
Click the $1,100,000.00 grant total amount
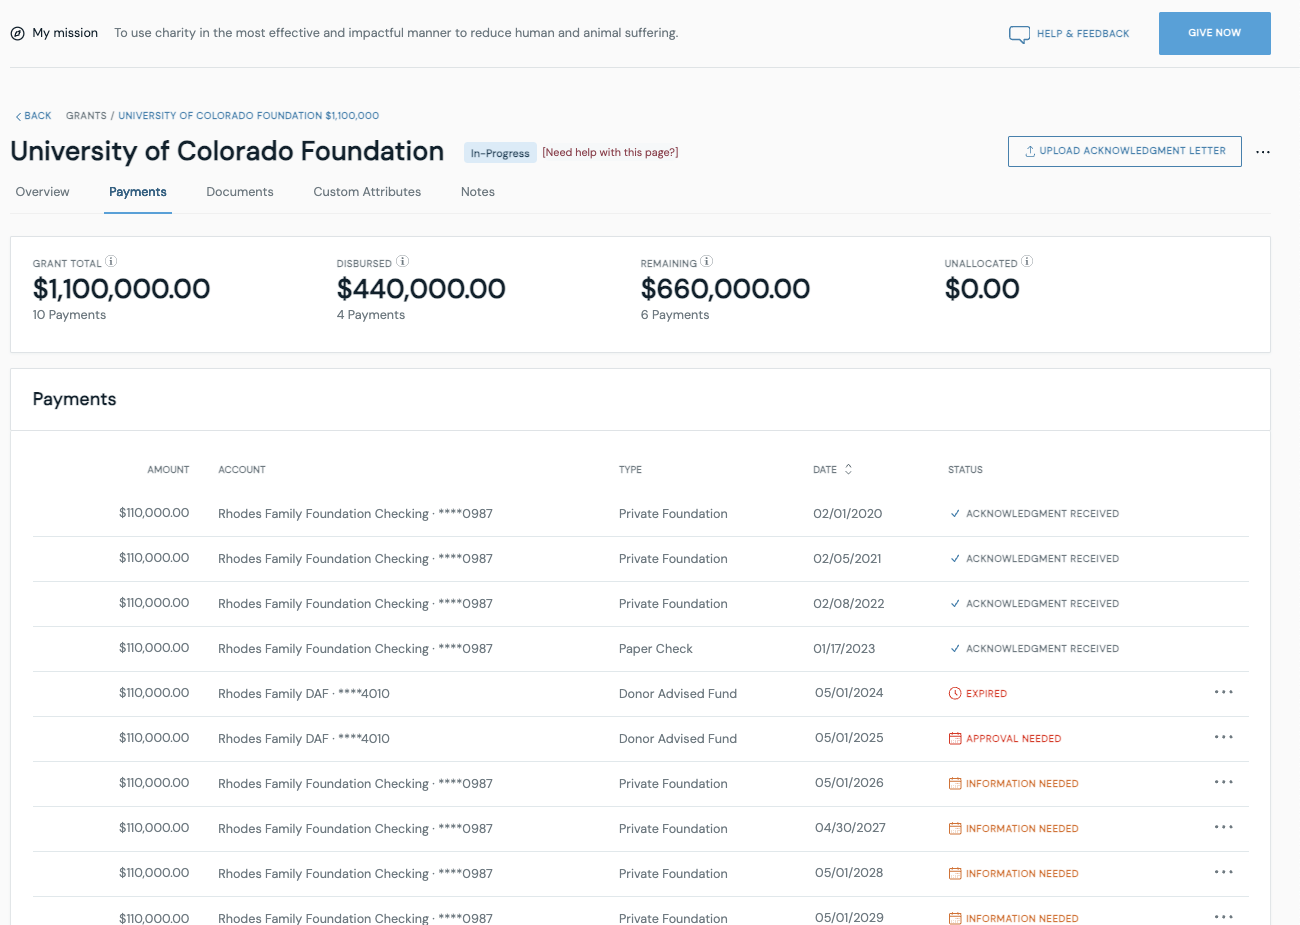pos(121,289)
